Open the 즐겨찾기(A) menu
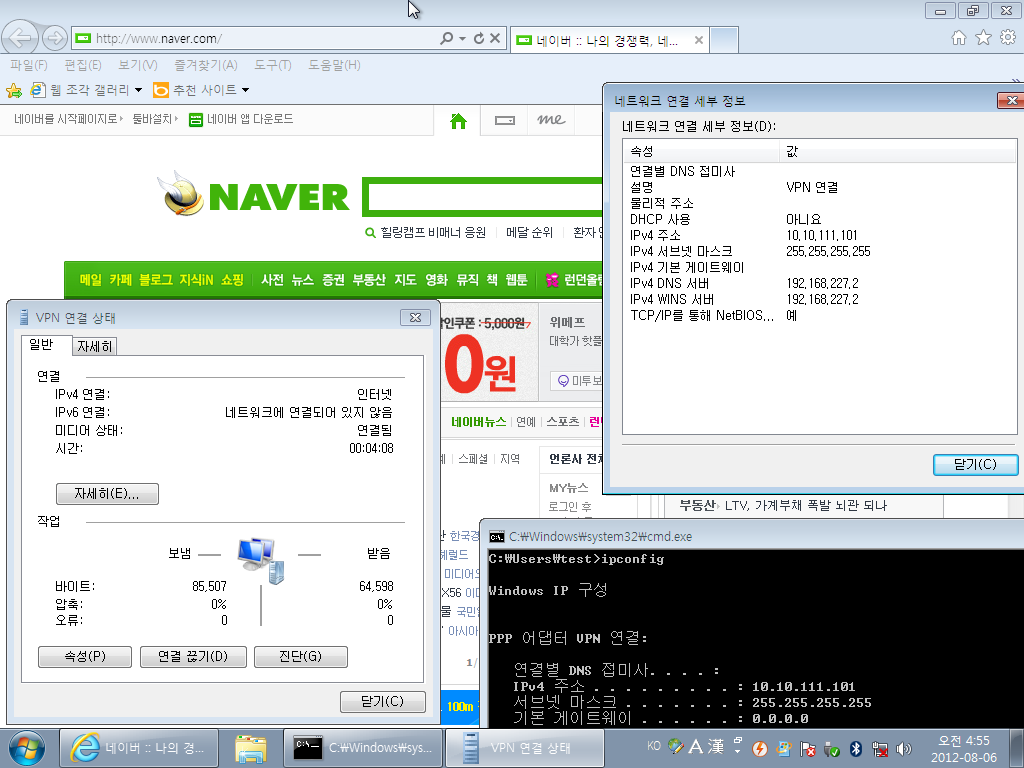Viewport: 1024px width, 768px height. (x=206, y=65)
